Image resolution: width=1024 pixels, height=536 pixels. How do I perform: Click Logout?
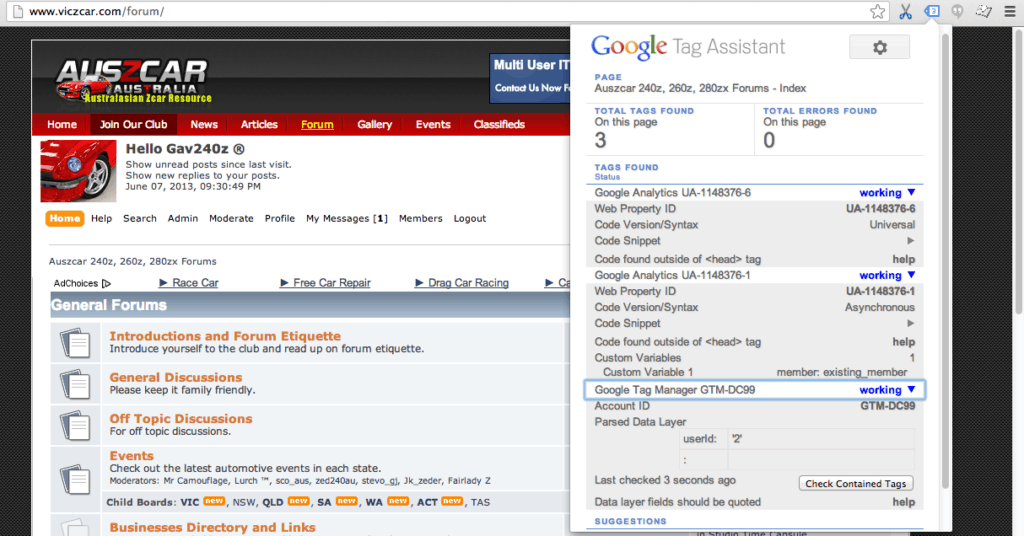470,219
